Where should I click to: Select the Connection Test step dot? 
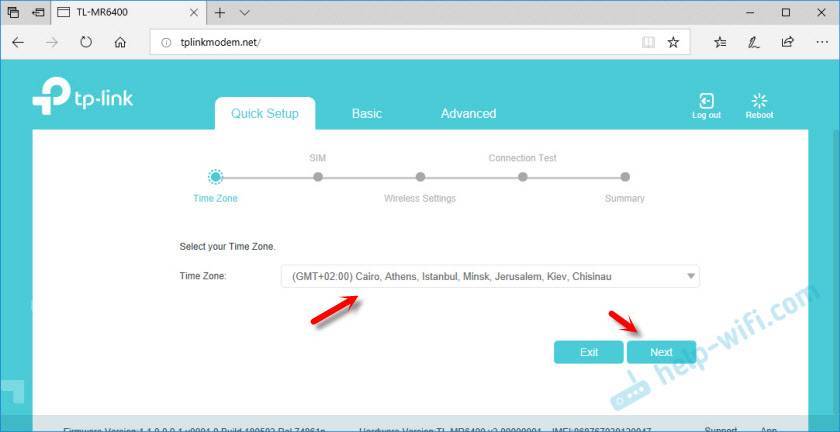(523, 177)
